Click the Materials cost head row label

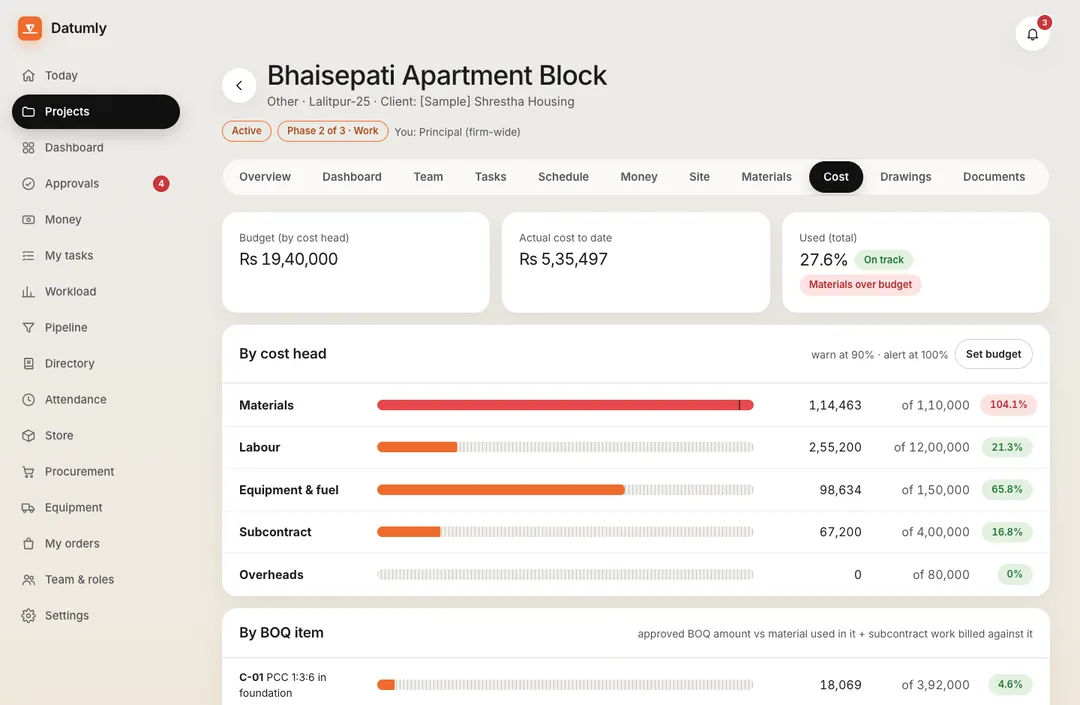pyautogui.click(x=267, y=405)
